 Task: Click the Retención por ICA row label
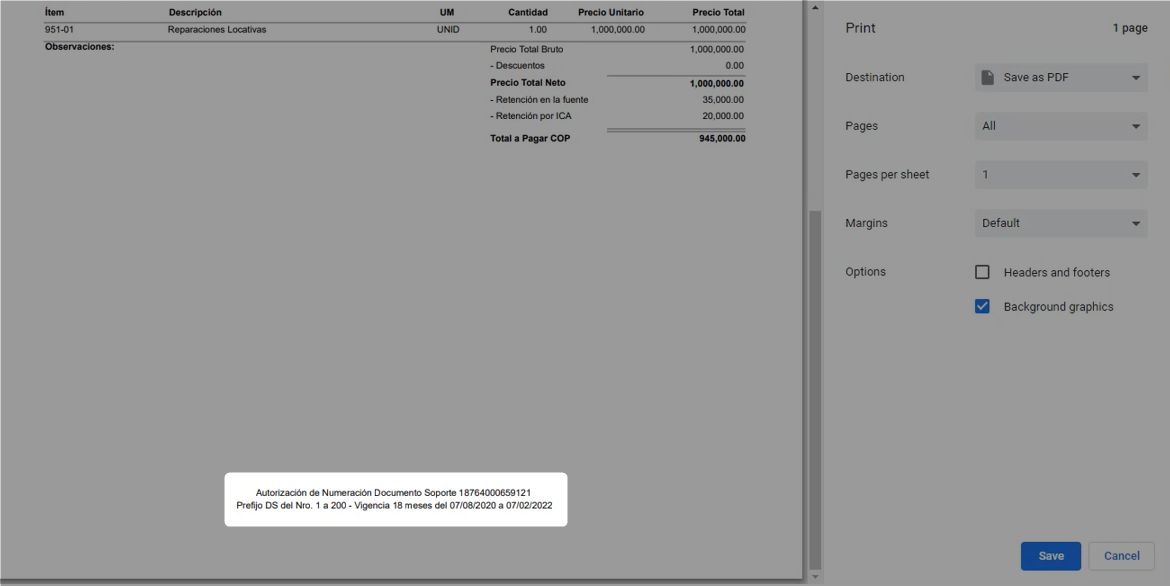[x=531, y=116]
